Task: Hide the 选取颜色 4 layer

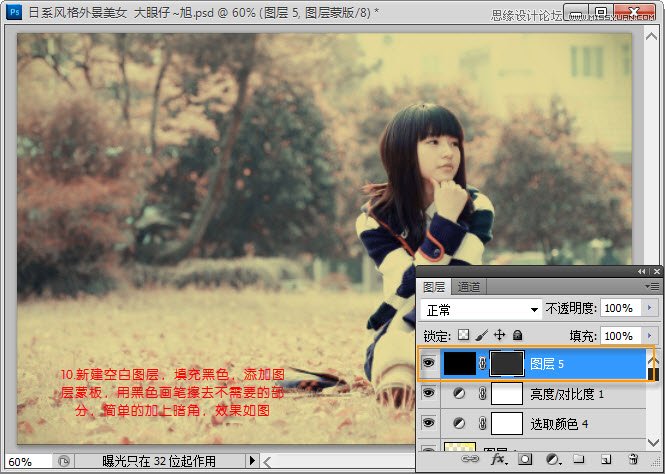Action: tap(429, 423)
